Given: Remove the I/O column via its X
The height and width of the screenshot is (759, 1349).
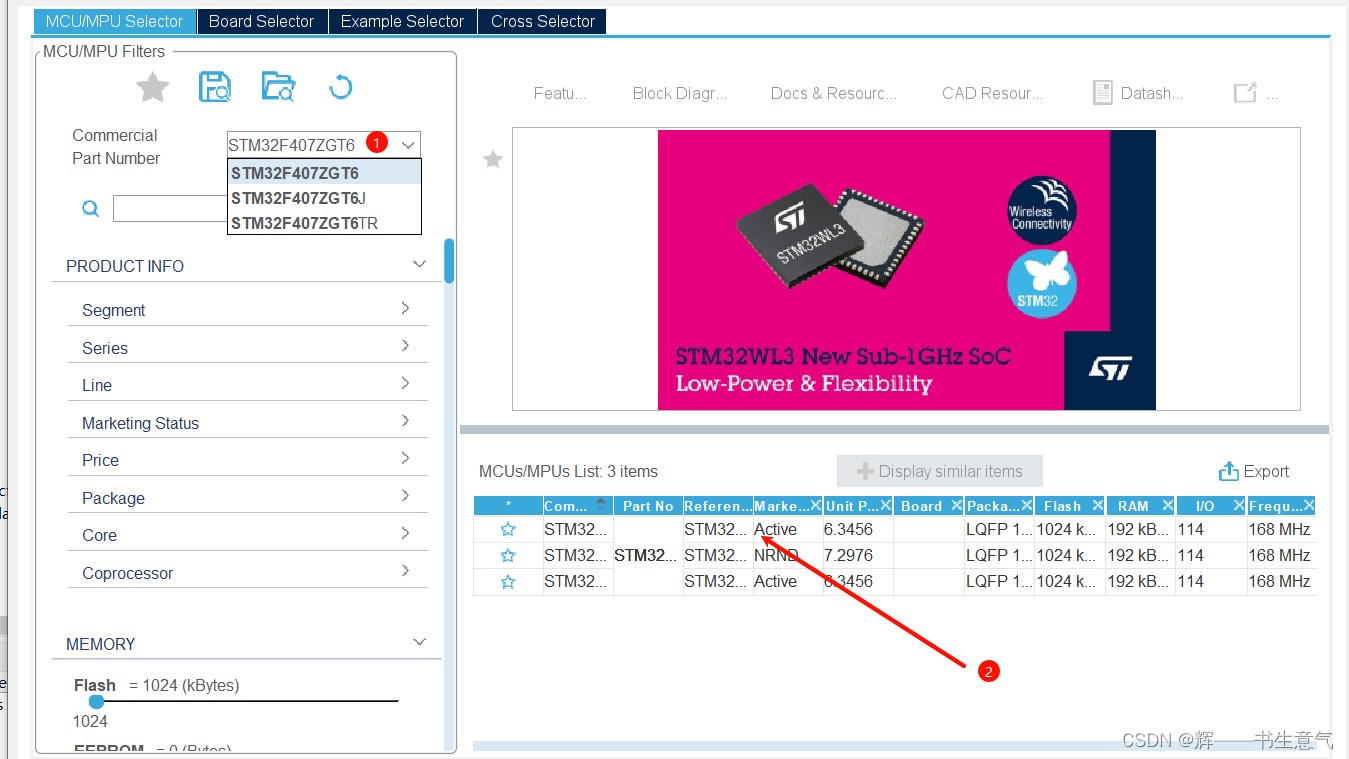Looking at the screenshot, I should point(1239,506).
